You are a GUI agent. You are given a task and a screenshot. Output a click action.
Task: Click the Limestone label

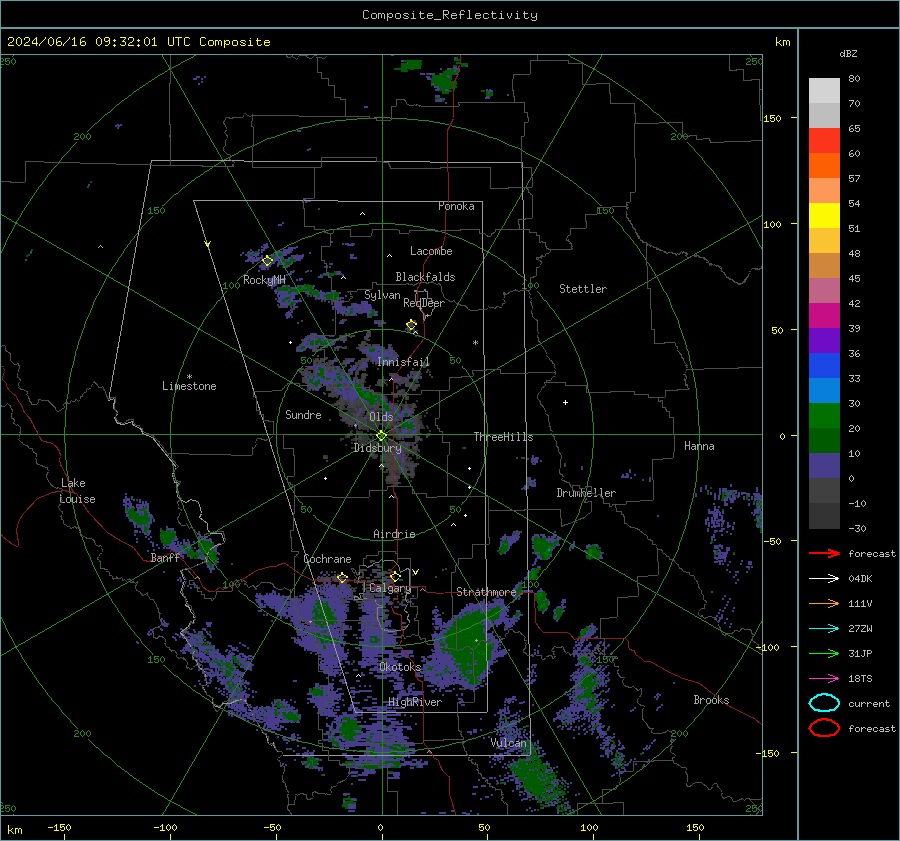[189, 386]
